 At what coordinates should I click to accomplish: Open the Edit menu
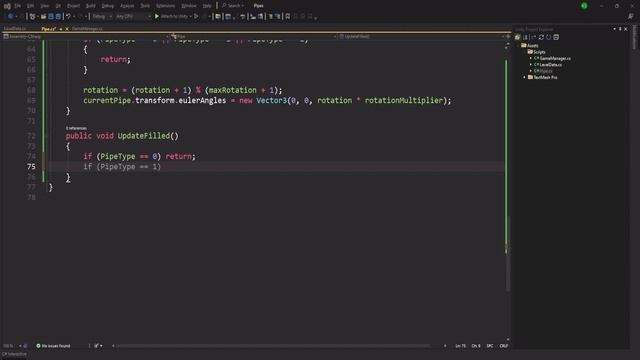pos(31,6)
